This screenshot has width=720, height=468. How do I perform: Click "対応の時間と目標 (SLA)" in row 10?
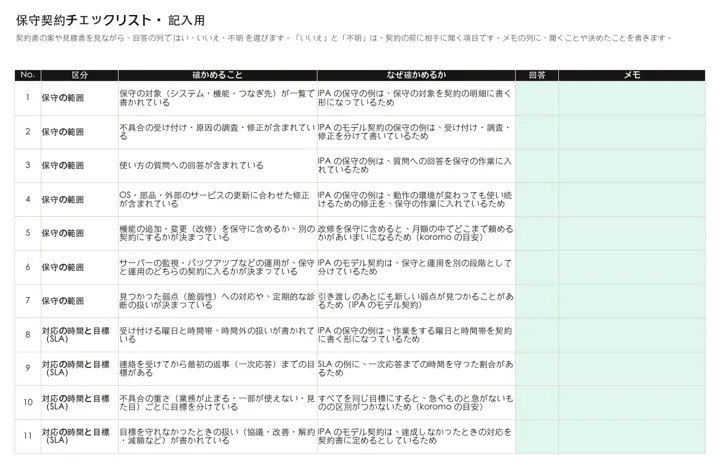click(76, 402)
